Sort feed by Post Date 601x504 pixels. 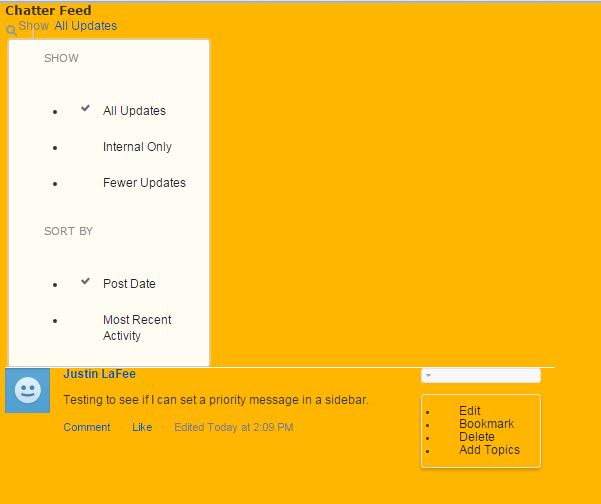click(x=129, y=284)
